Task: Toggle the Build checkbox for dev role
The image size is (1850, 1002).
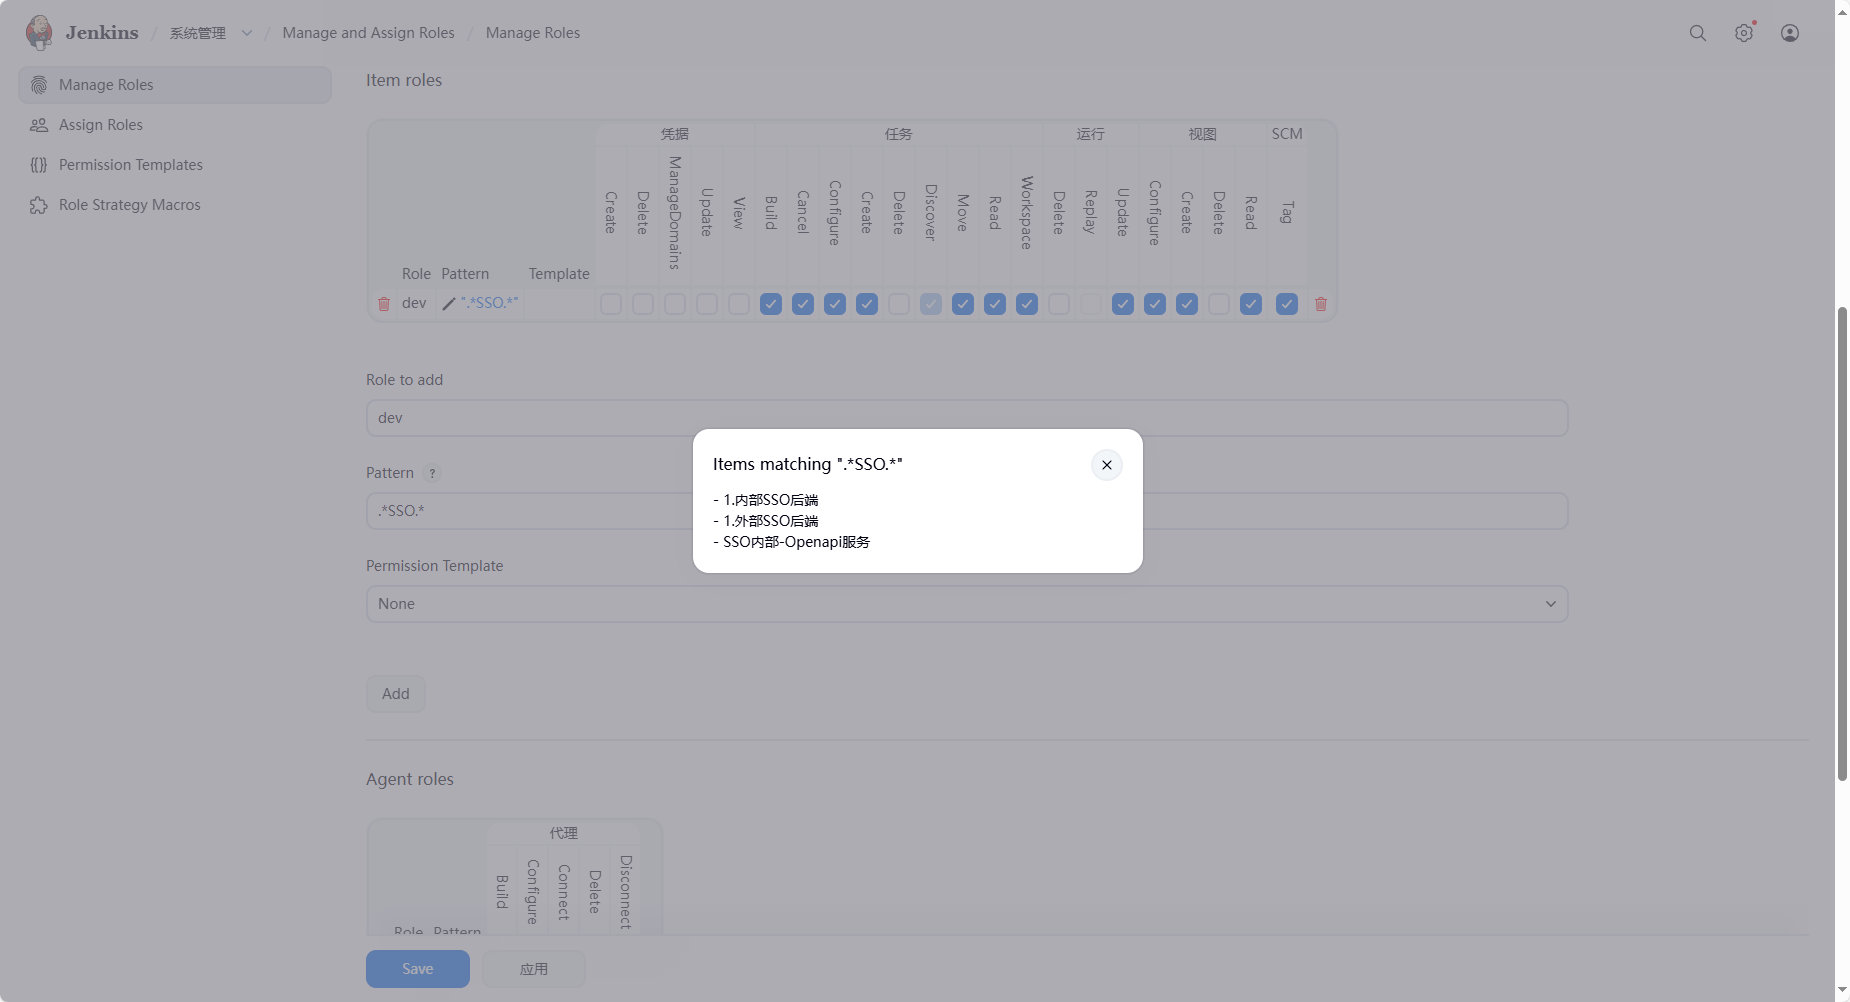Action: [770, 304]
